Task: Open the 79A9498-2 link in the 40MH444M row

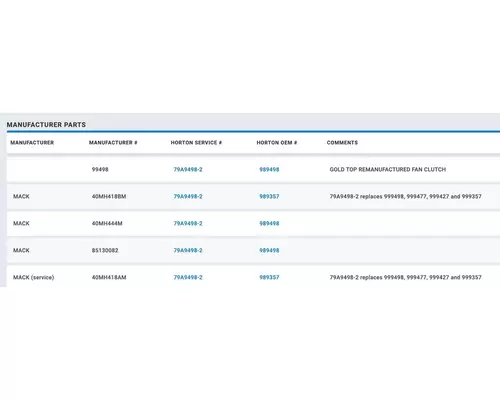Action: click(188, 223)
